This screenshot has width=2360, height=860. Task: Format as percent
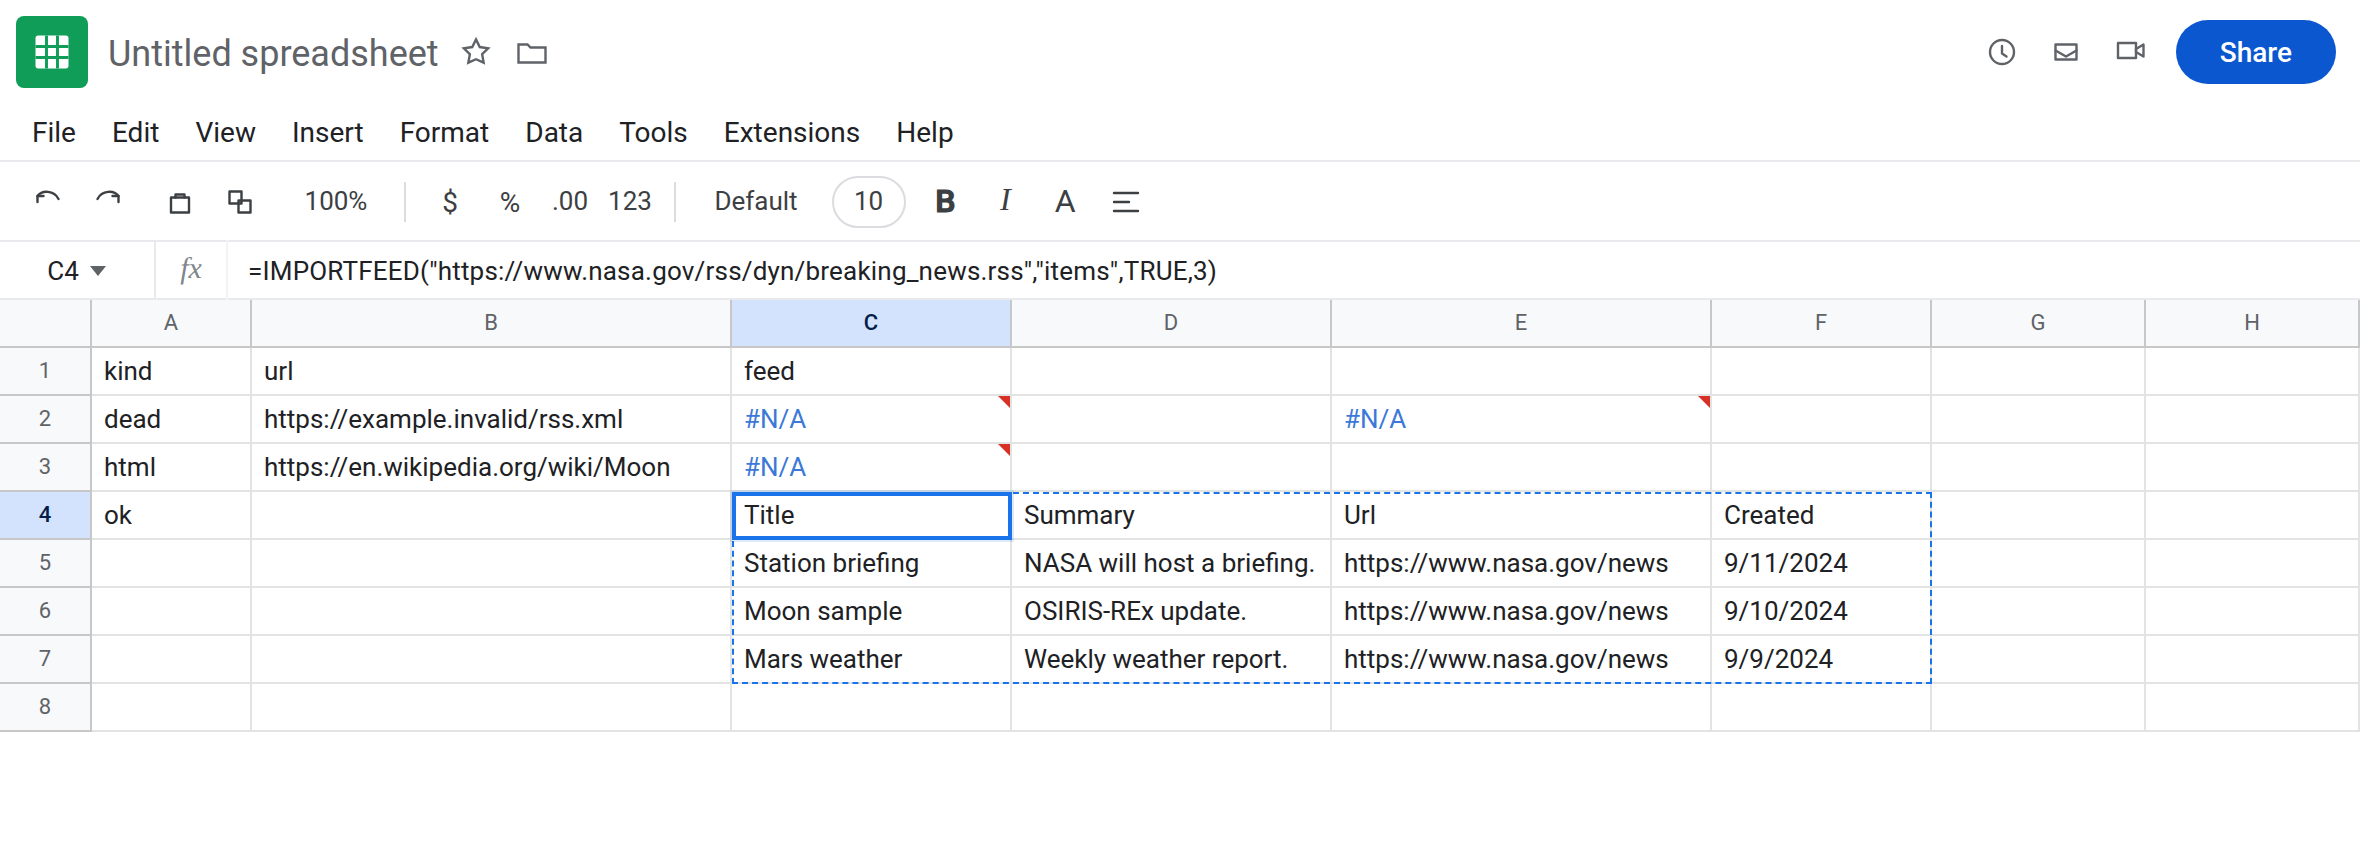(510, 202)
